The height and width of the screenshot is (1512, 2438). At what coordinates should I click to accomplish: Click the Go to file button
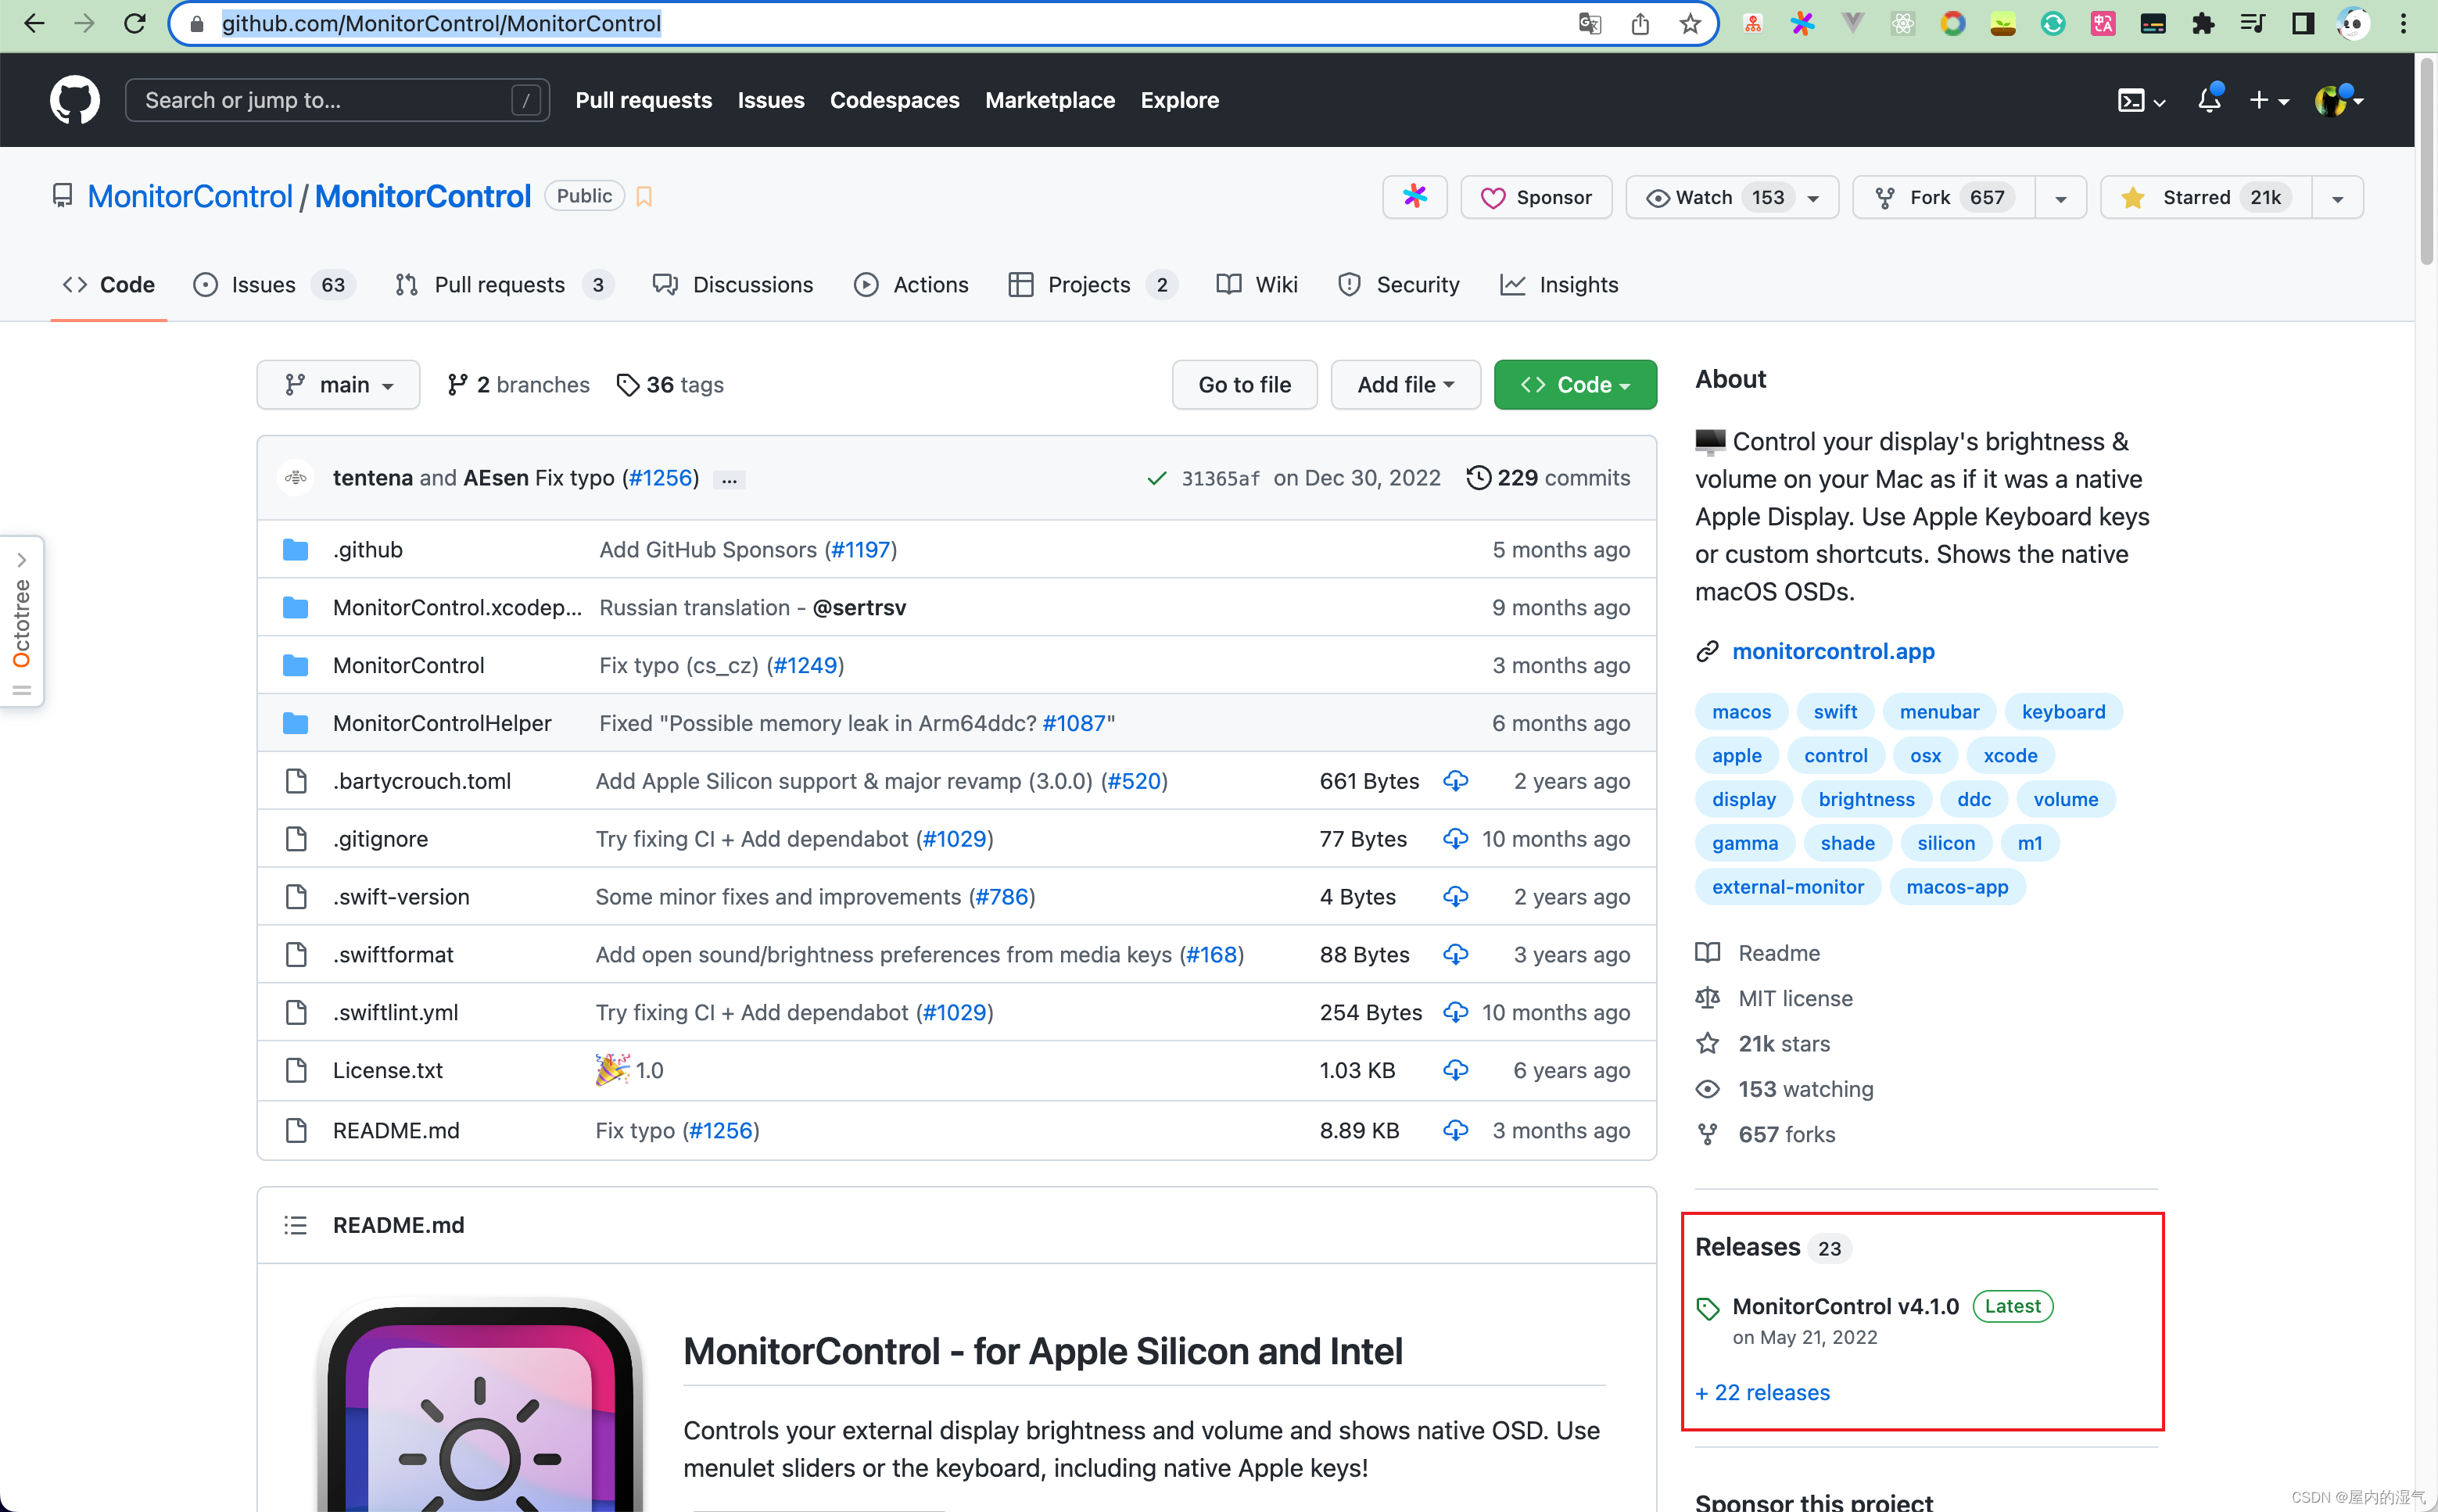tap(1244, 385)
